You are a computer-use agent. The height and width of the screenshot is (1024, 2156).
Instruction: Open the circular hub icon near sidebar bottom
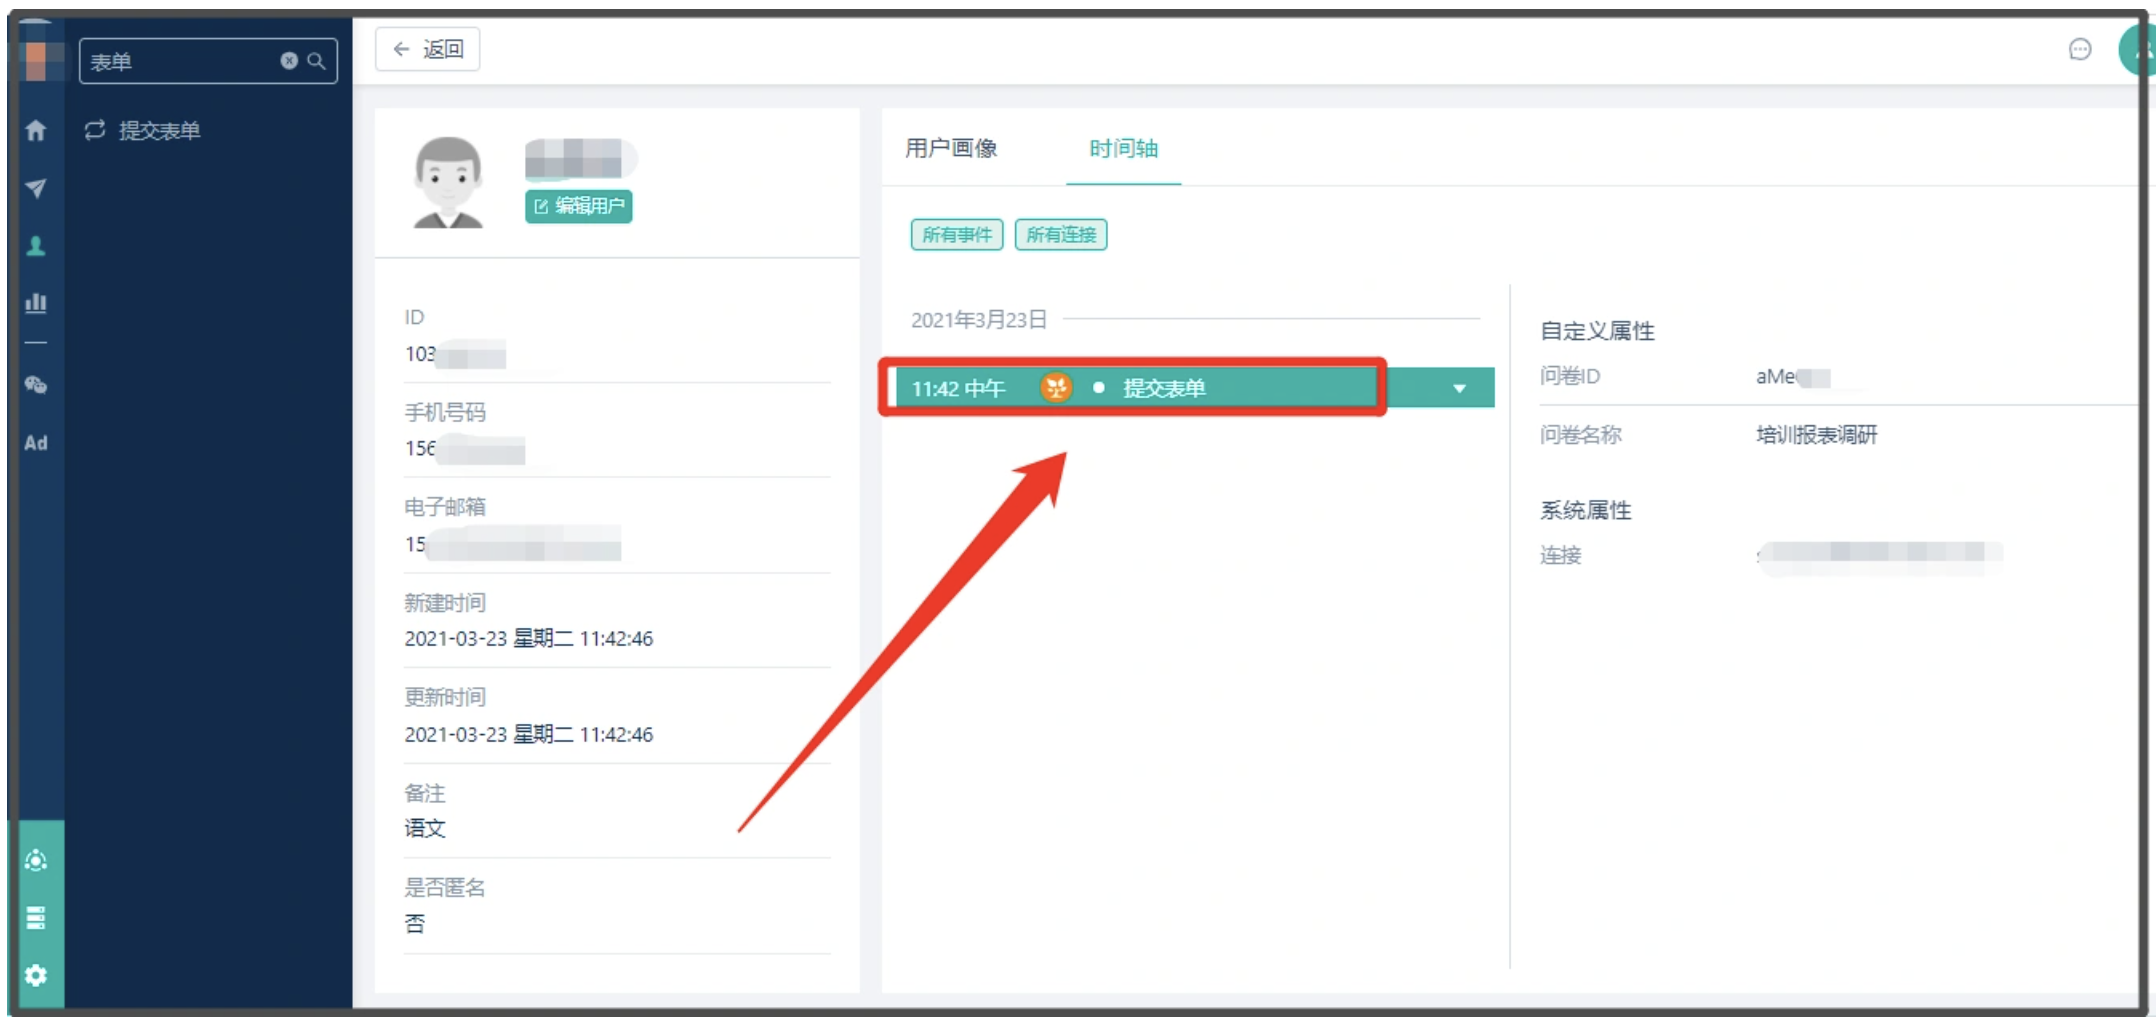click(x=36, y=860)
